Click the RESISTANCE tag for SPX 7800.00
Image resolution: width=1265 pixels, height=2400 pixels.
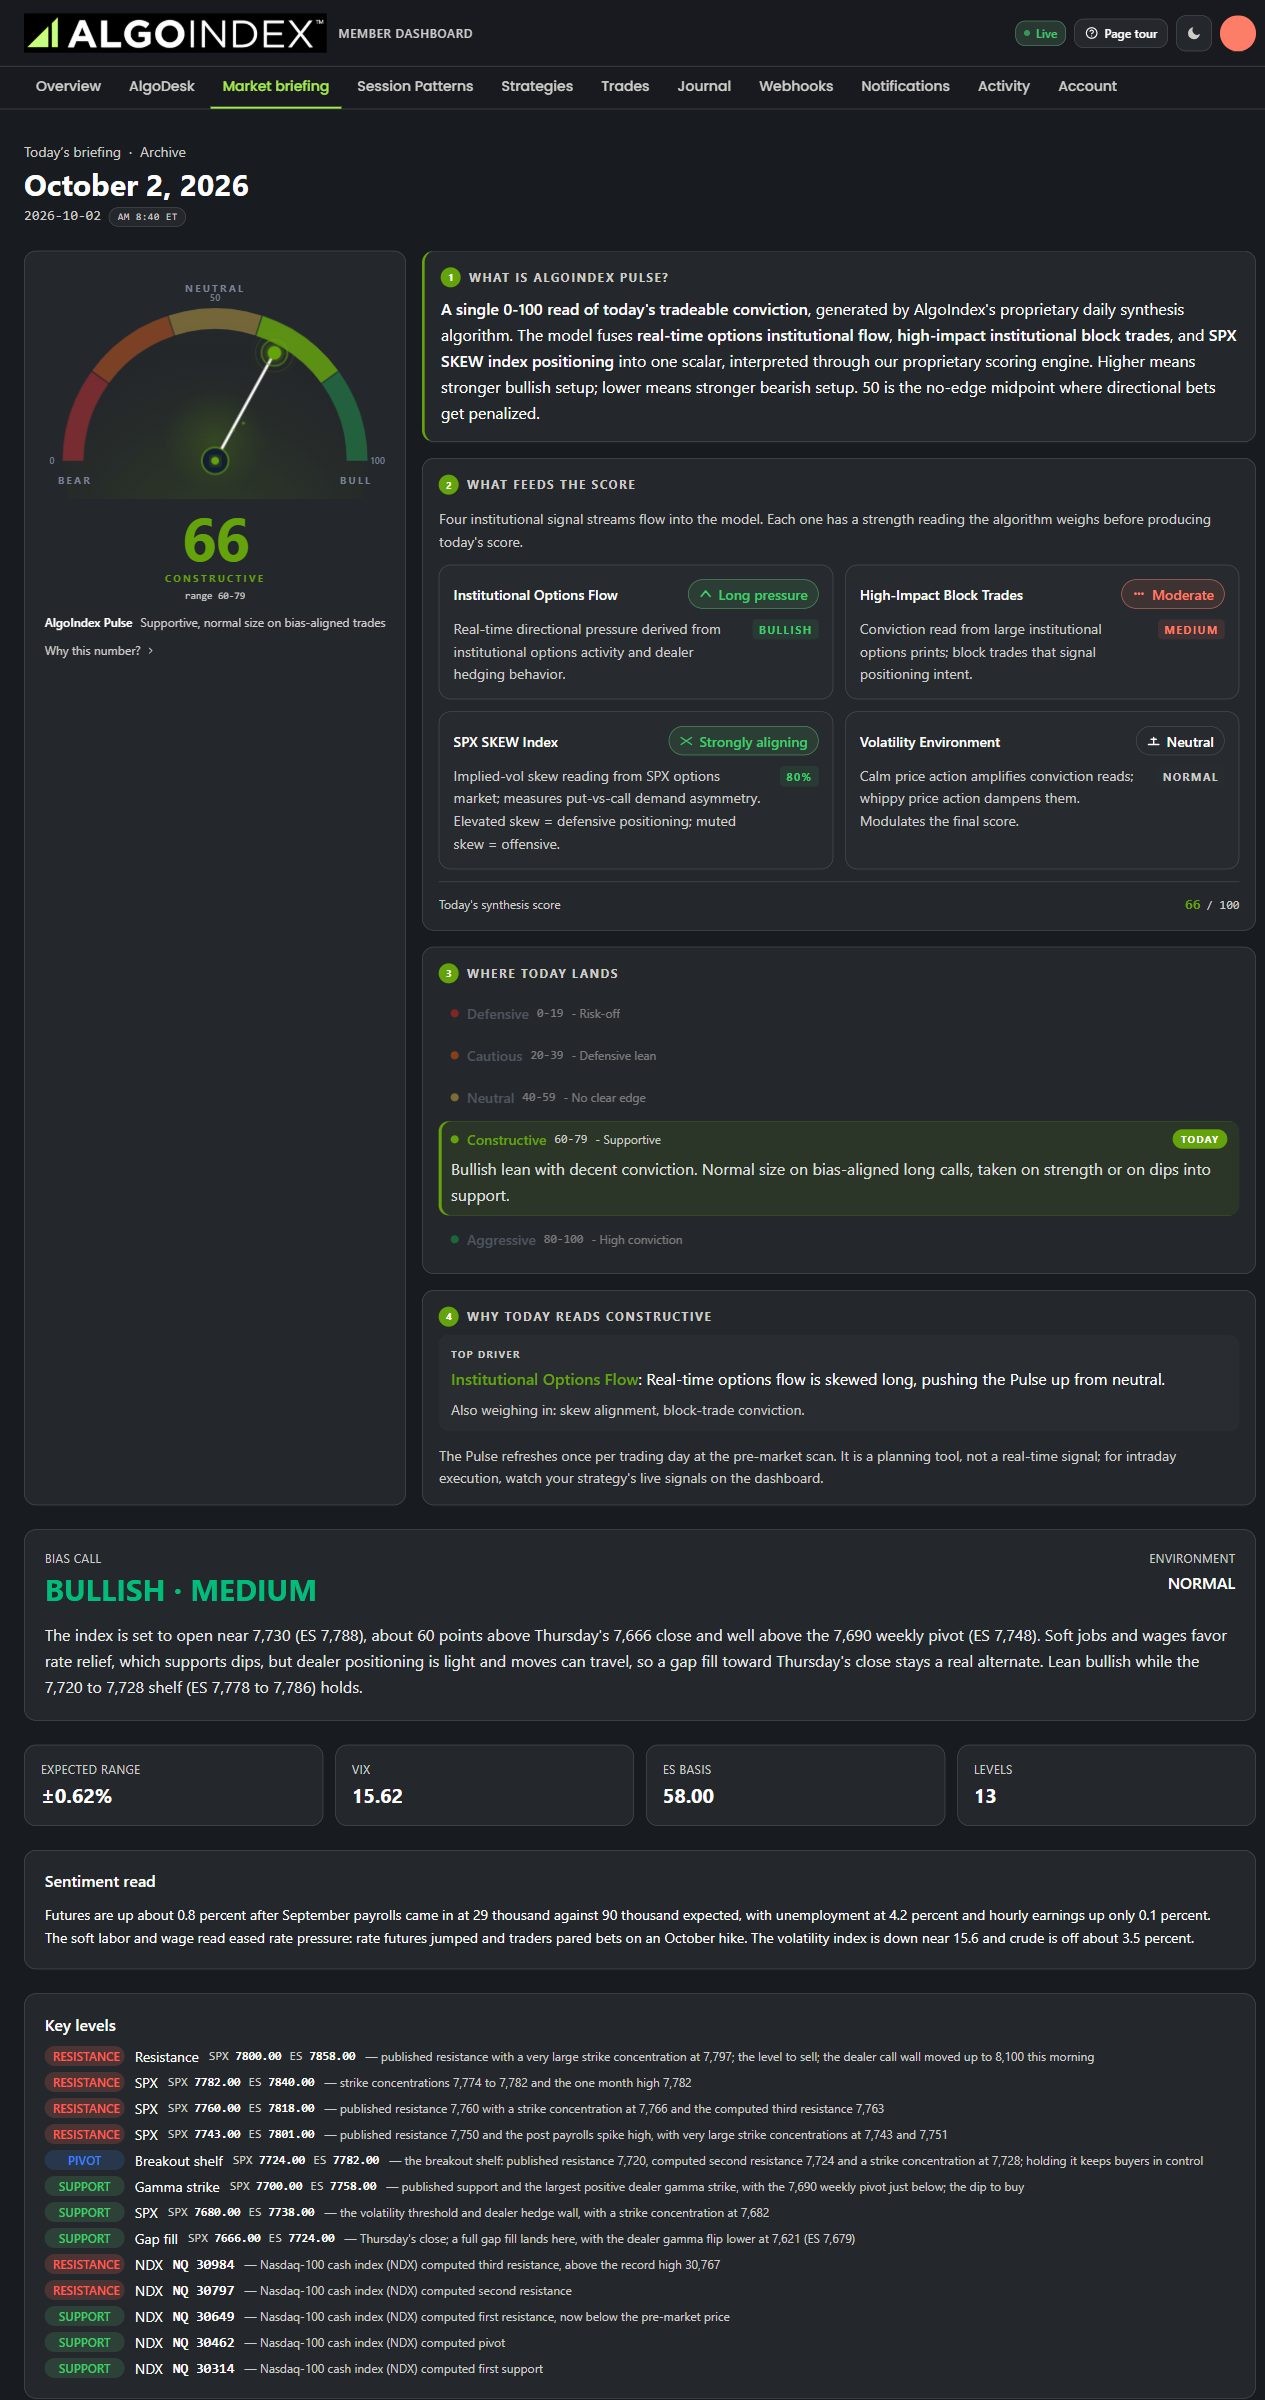click(85, 2057)
